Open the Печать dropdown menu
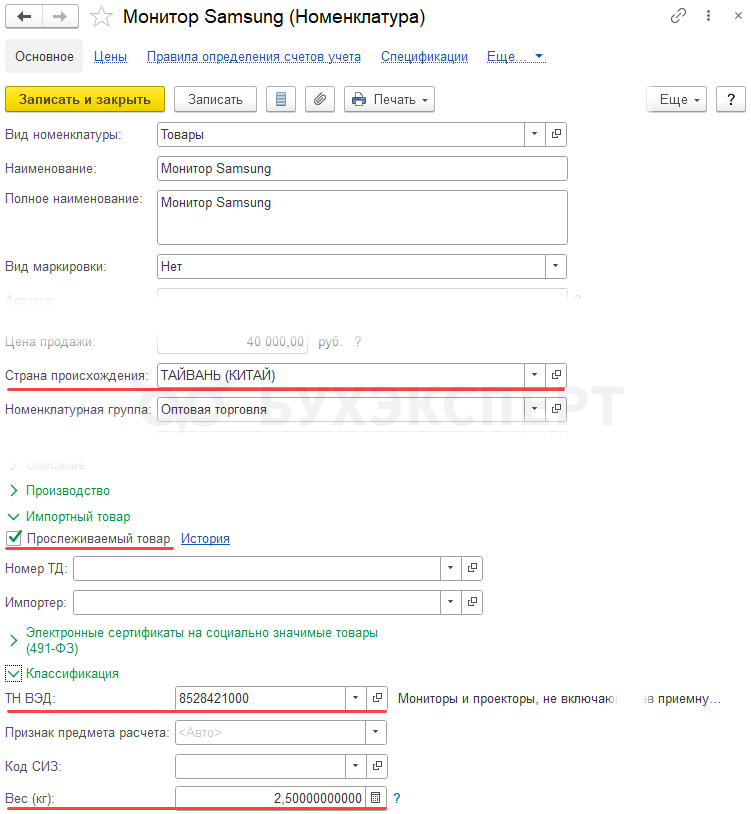The height and width of the screenshot is (814, 751). click(x=389, y=99)
